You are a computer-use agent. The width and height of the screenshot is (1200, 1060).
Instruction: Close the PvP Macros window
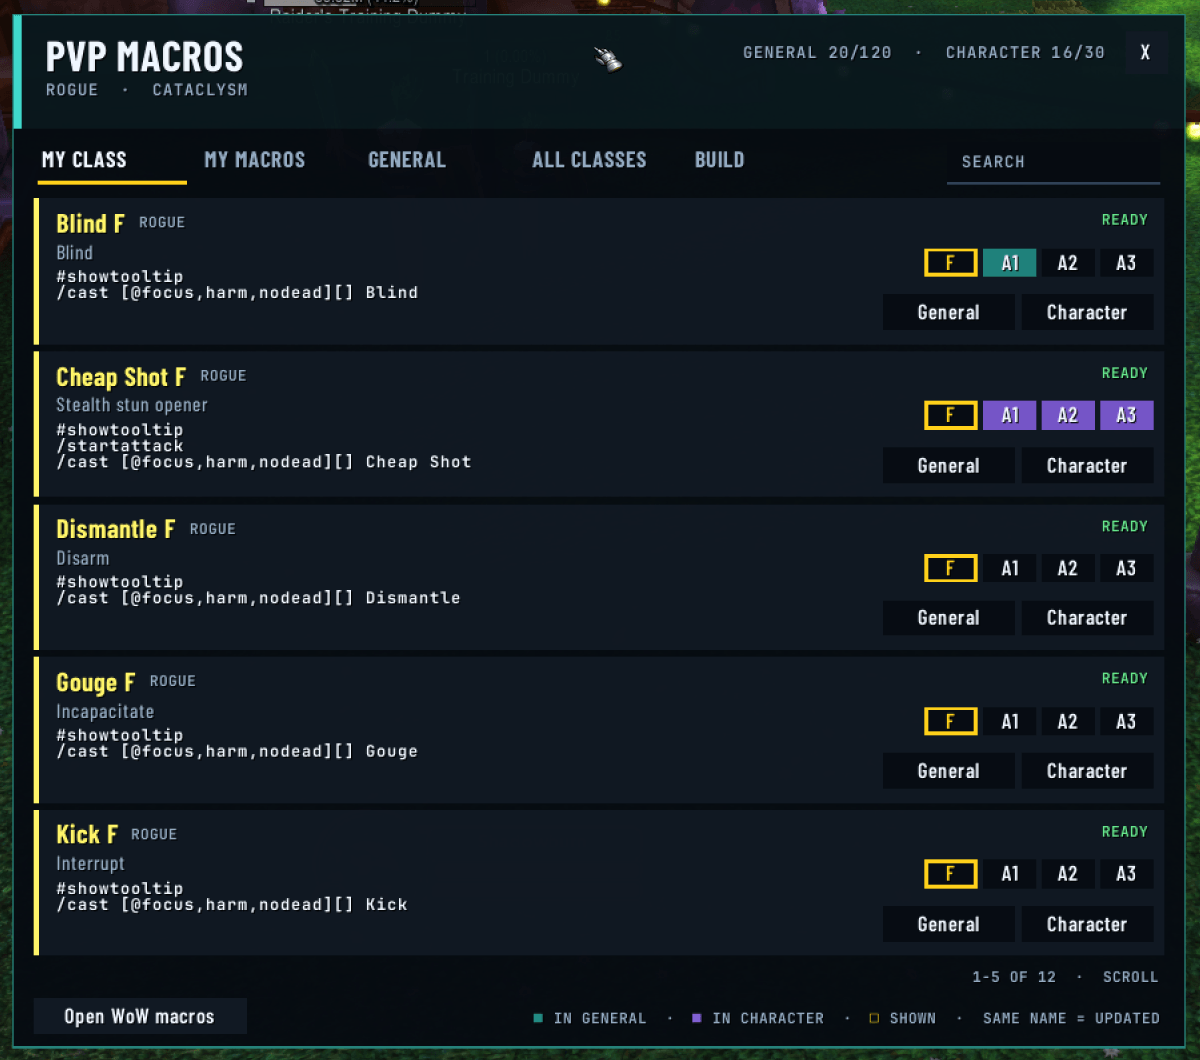point(1145,52)
